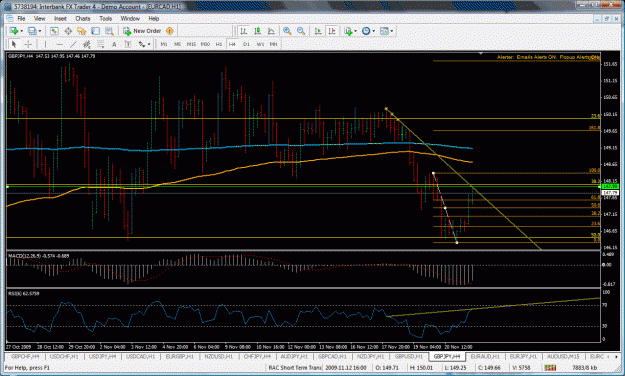The height and width of the screenshot is (376, 625).
Task: Open the Strategy Tester icon
Action: pyautogui.click(x=109, y=31)
